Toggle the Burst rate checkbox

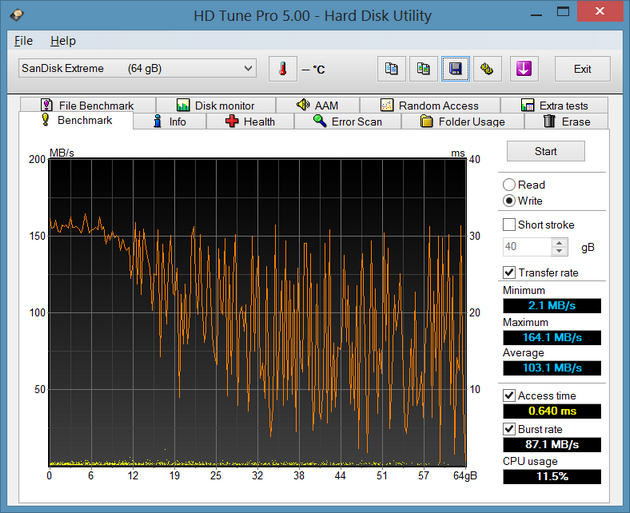[x=509, y=429]
